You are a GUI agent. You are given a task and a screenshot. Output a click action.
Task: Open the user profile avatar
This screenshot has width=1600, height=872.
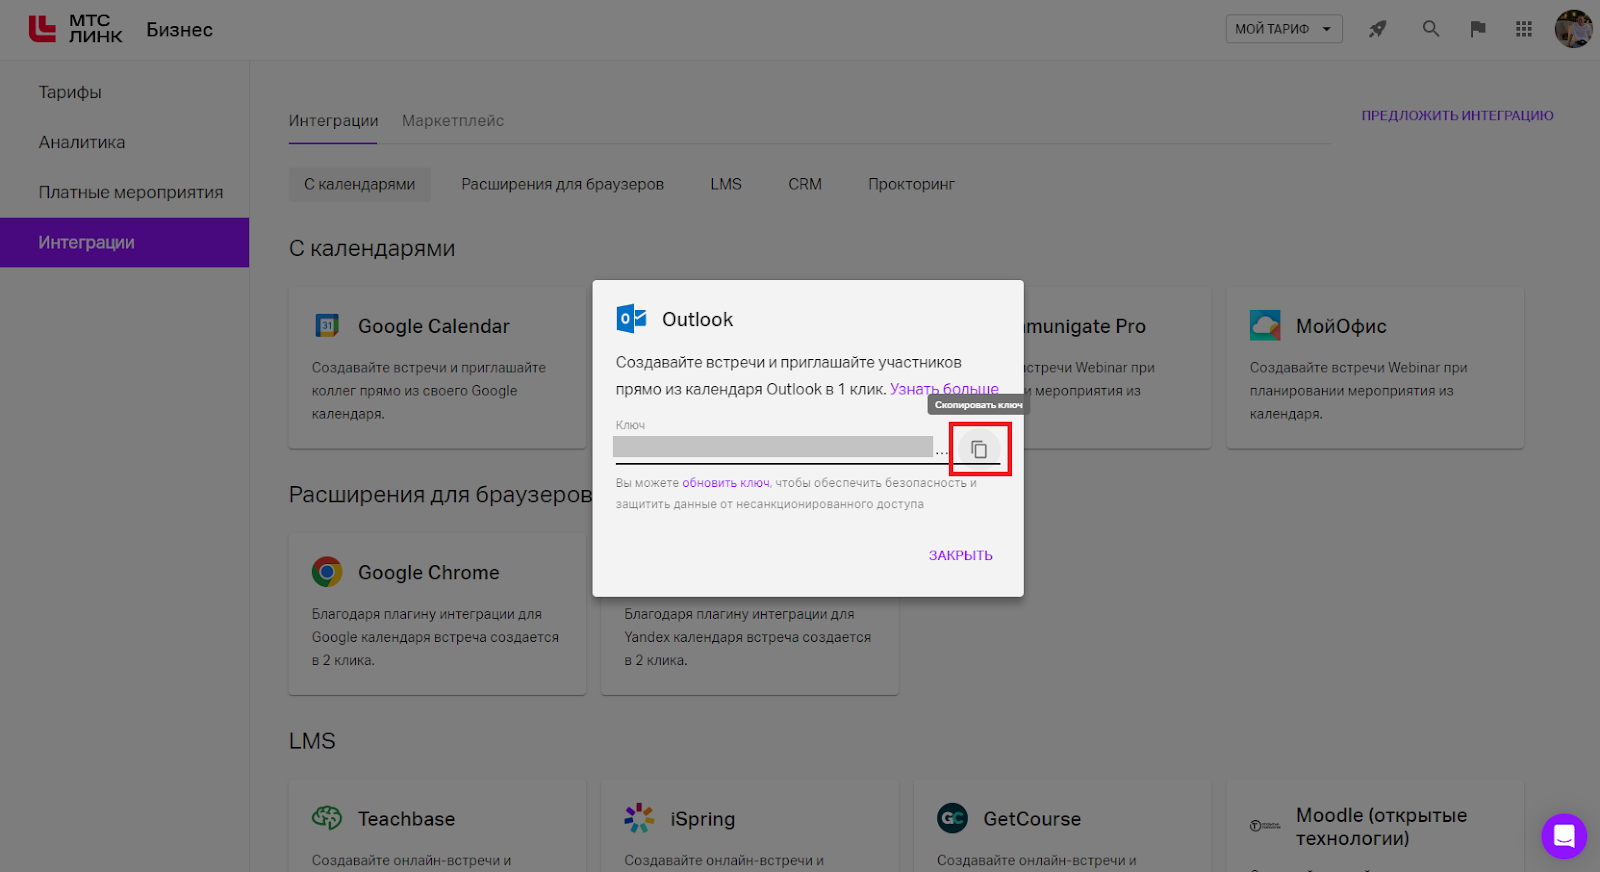pos(1574,29)
